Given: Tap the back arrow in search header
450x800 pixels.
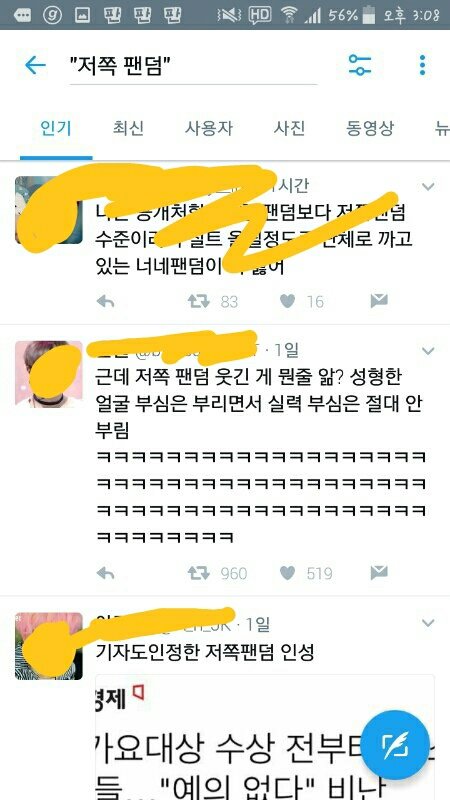Looking at the screenshot, I should point(35,65).
